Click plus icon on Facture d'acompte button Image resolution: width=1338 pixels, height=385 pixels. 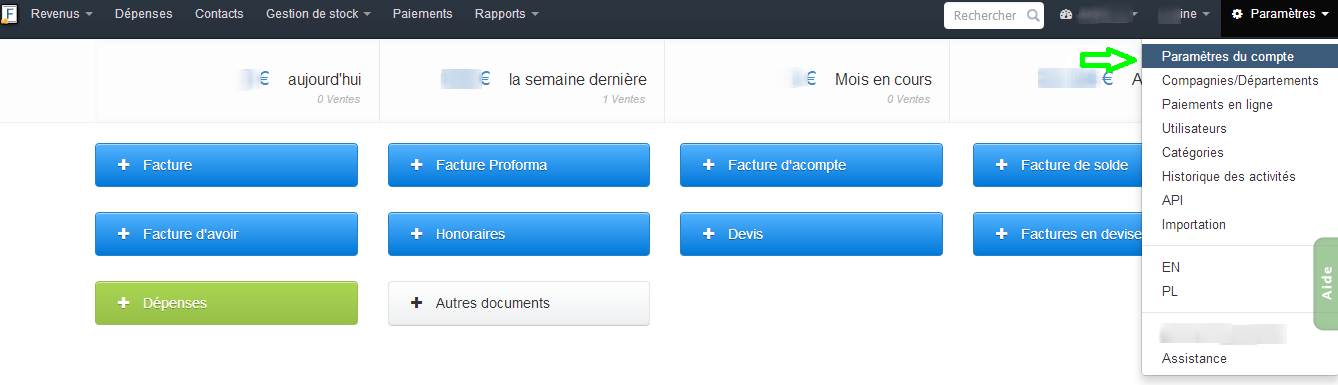(x=709, y=165)
